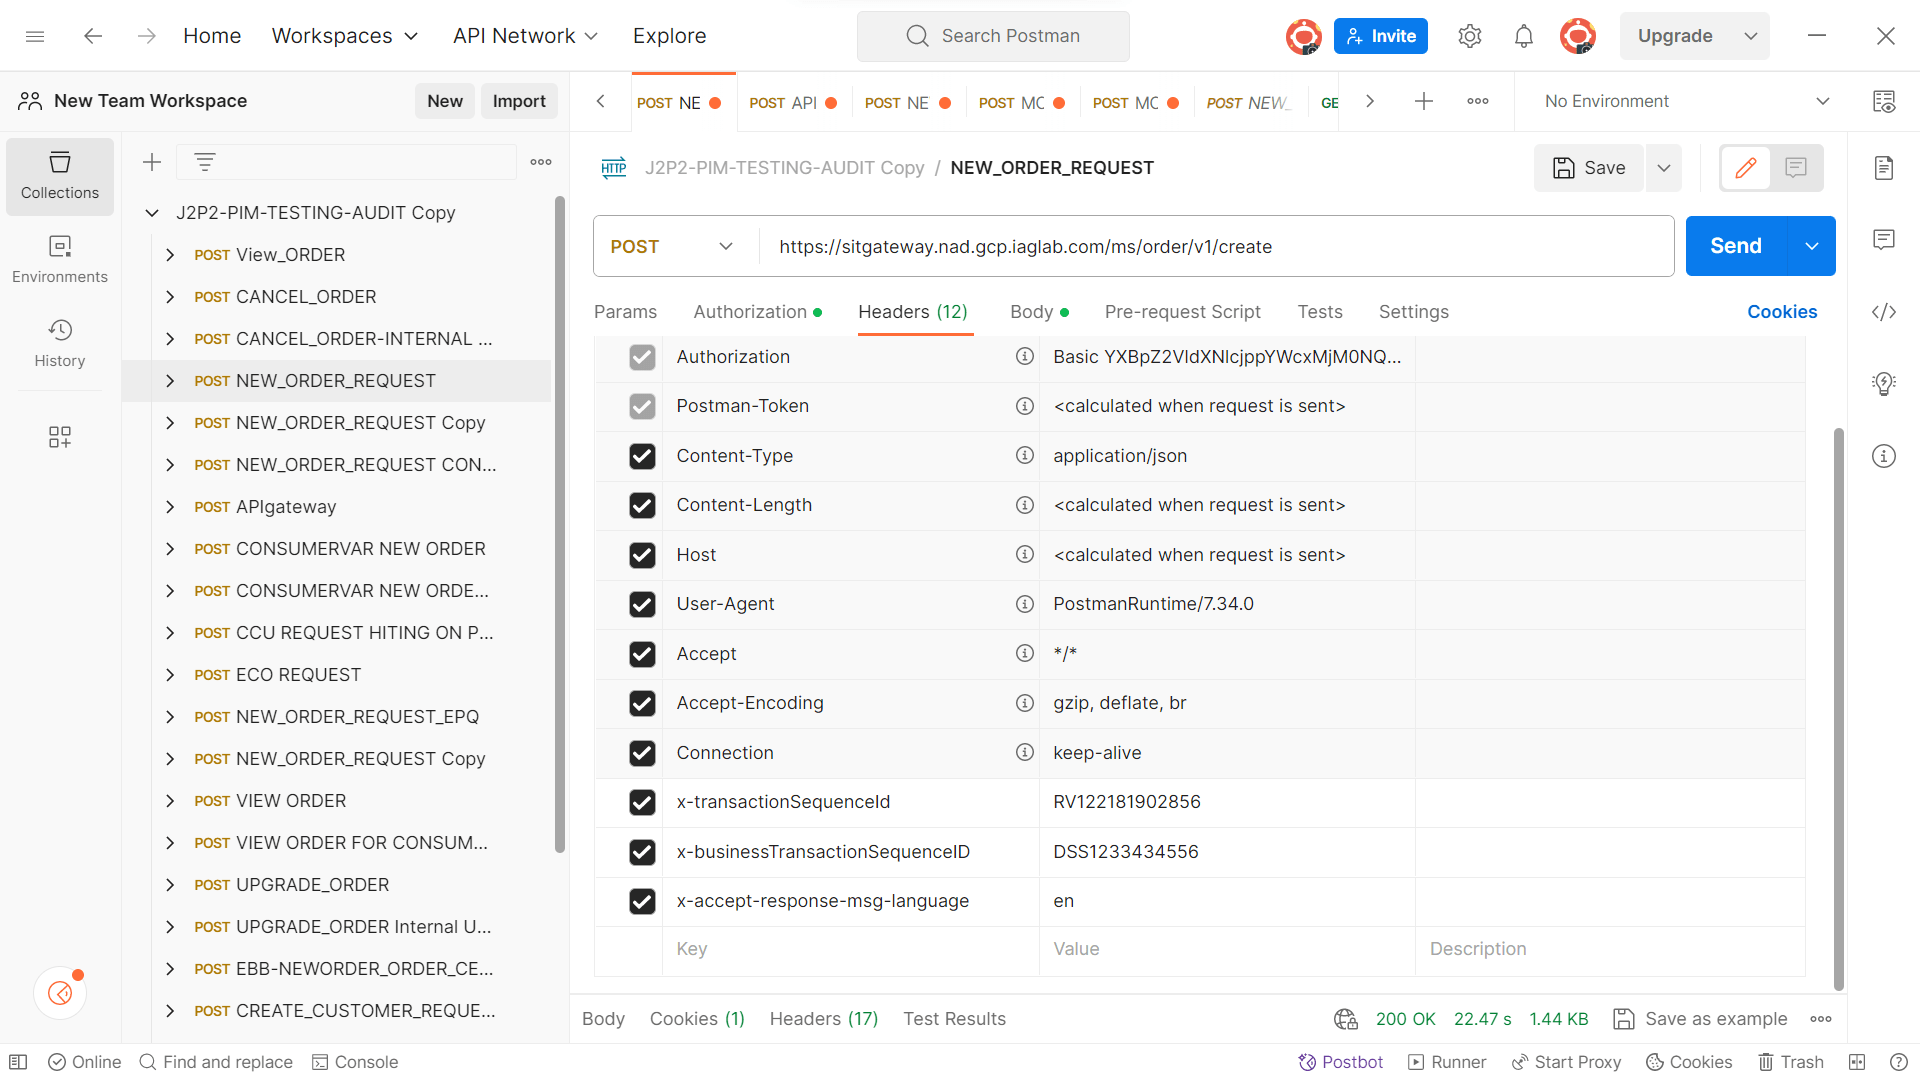Open the comments panel on the right
This screenshot has width=1920, height=1080.
[1884, 239]
